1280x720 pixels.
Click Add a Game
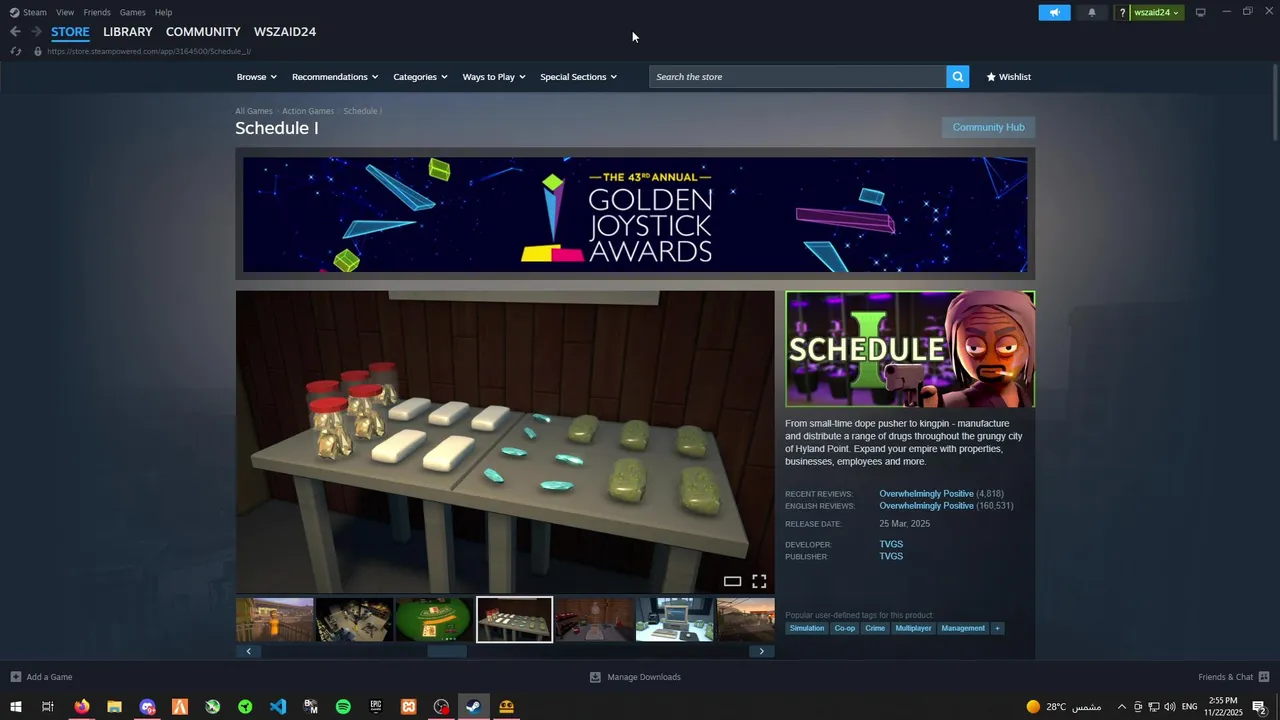(x=41, y=677)
